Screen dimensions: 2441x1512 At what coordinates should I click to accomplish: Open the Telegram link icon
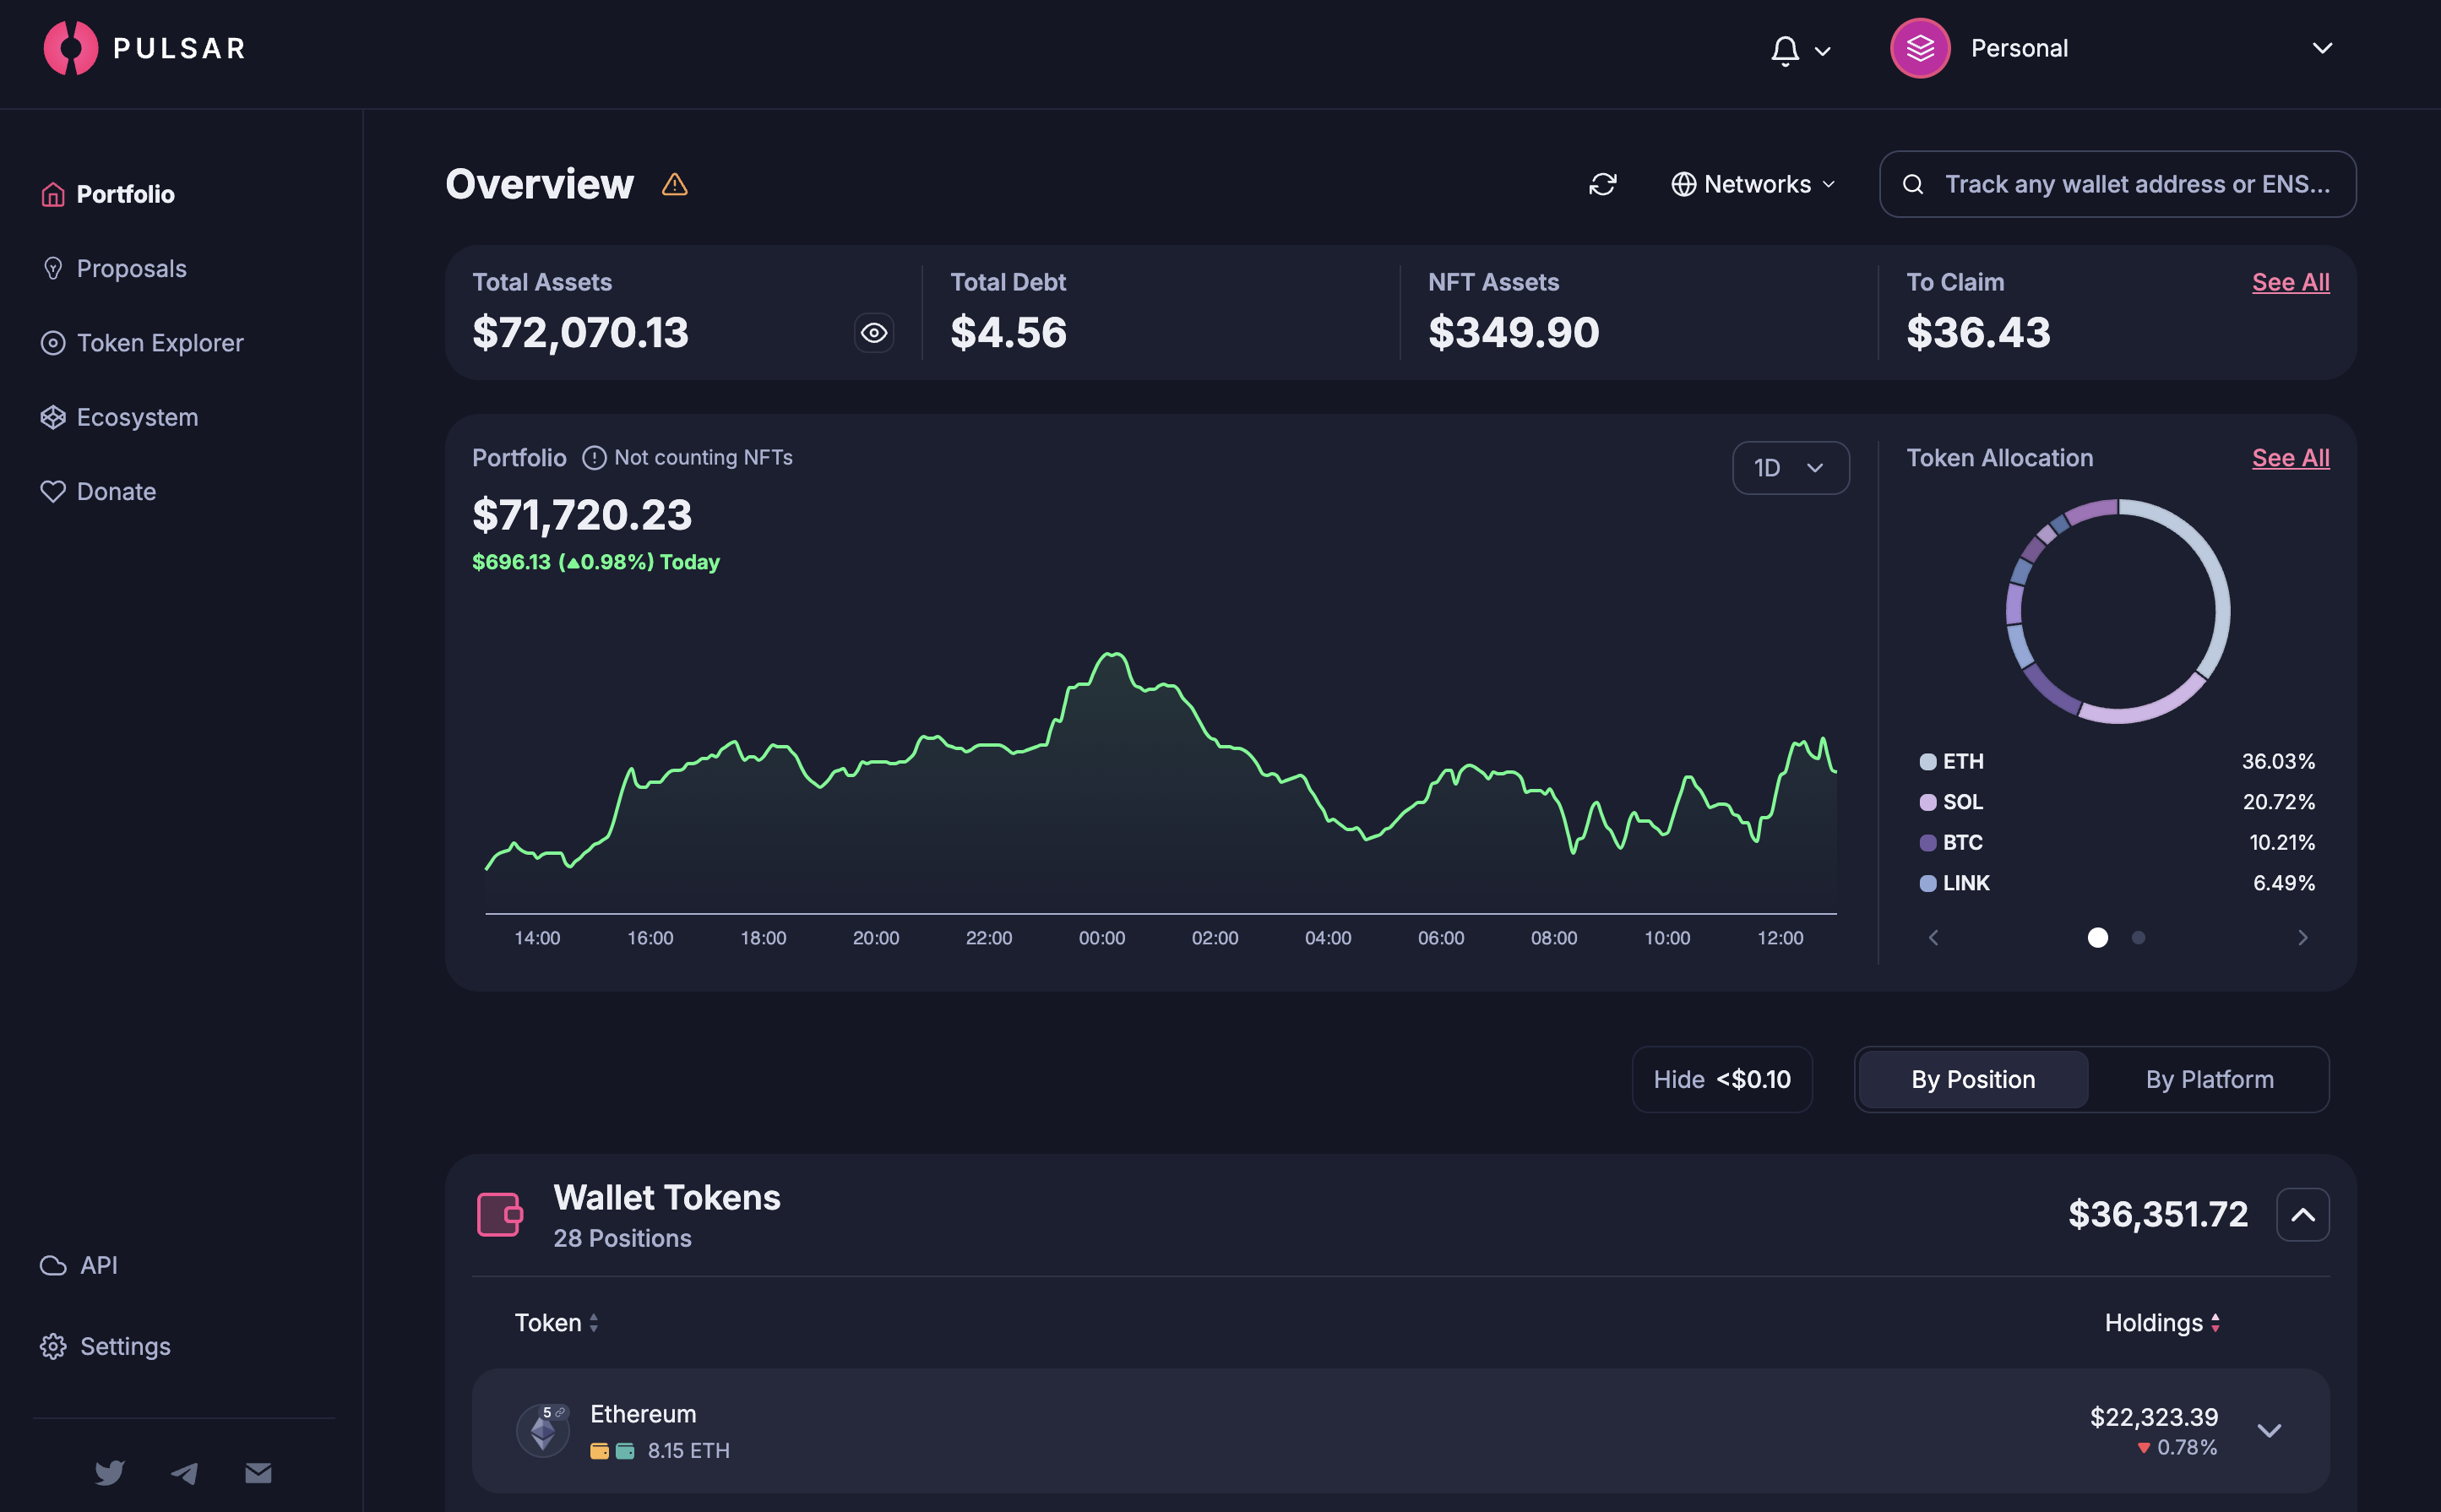(184, 1472)
